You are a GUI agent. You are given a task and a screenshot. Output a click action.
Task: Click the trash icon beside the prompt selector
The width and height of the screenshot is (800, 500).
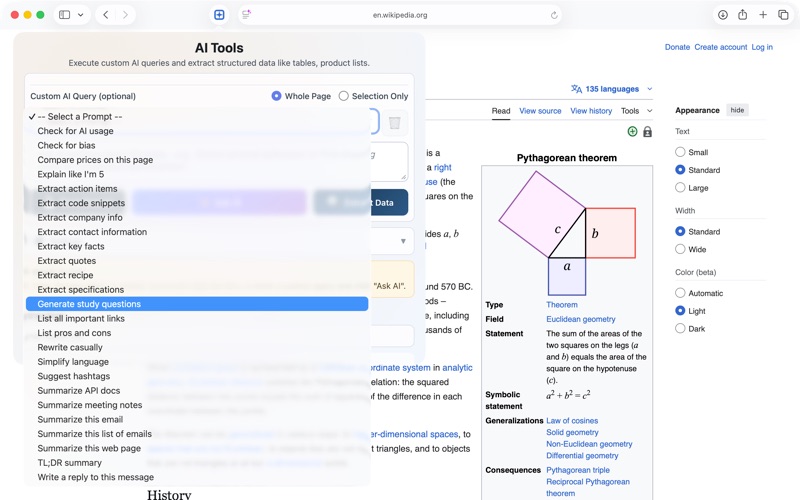(x=394, y=123)
